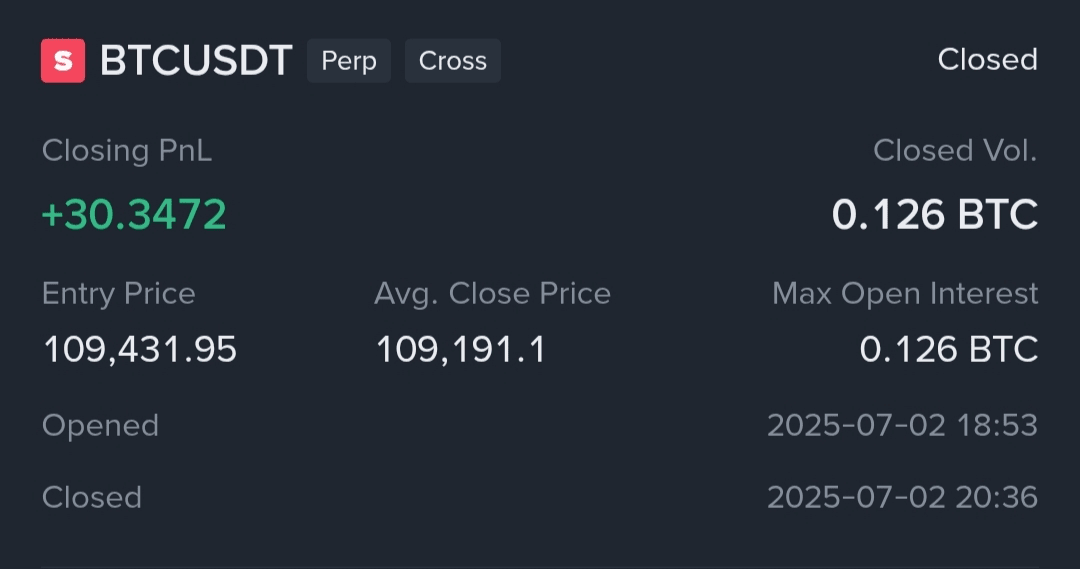The width and height of the screenshot is (1080, 569).
Task: Tap the Closed Vol. label
Action: [x=955, y=151]
